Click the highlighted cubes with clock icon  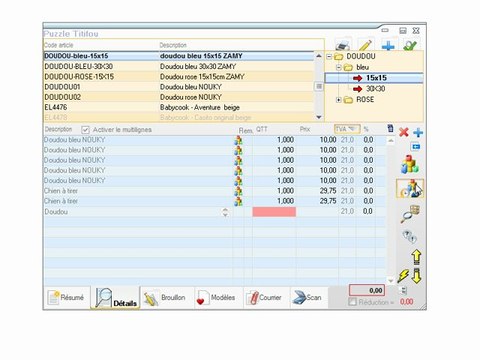pos(410,188)
